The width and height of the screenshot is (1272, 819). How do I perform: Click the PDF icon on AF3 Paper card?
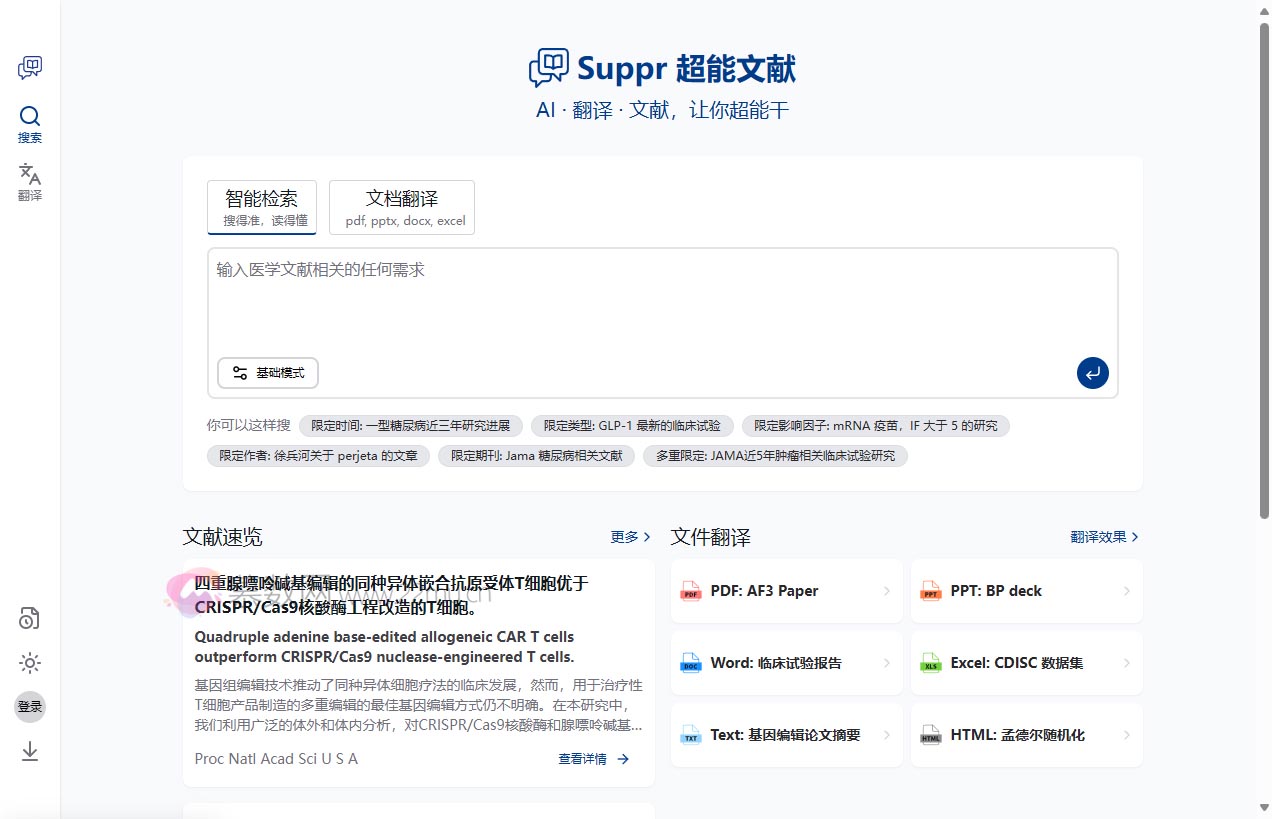tap(690, 591)
